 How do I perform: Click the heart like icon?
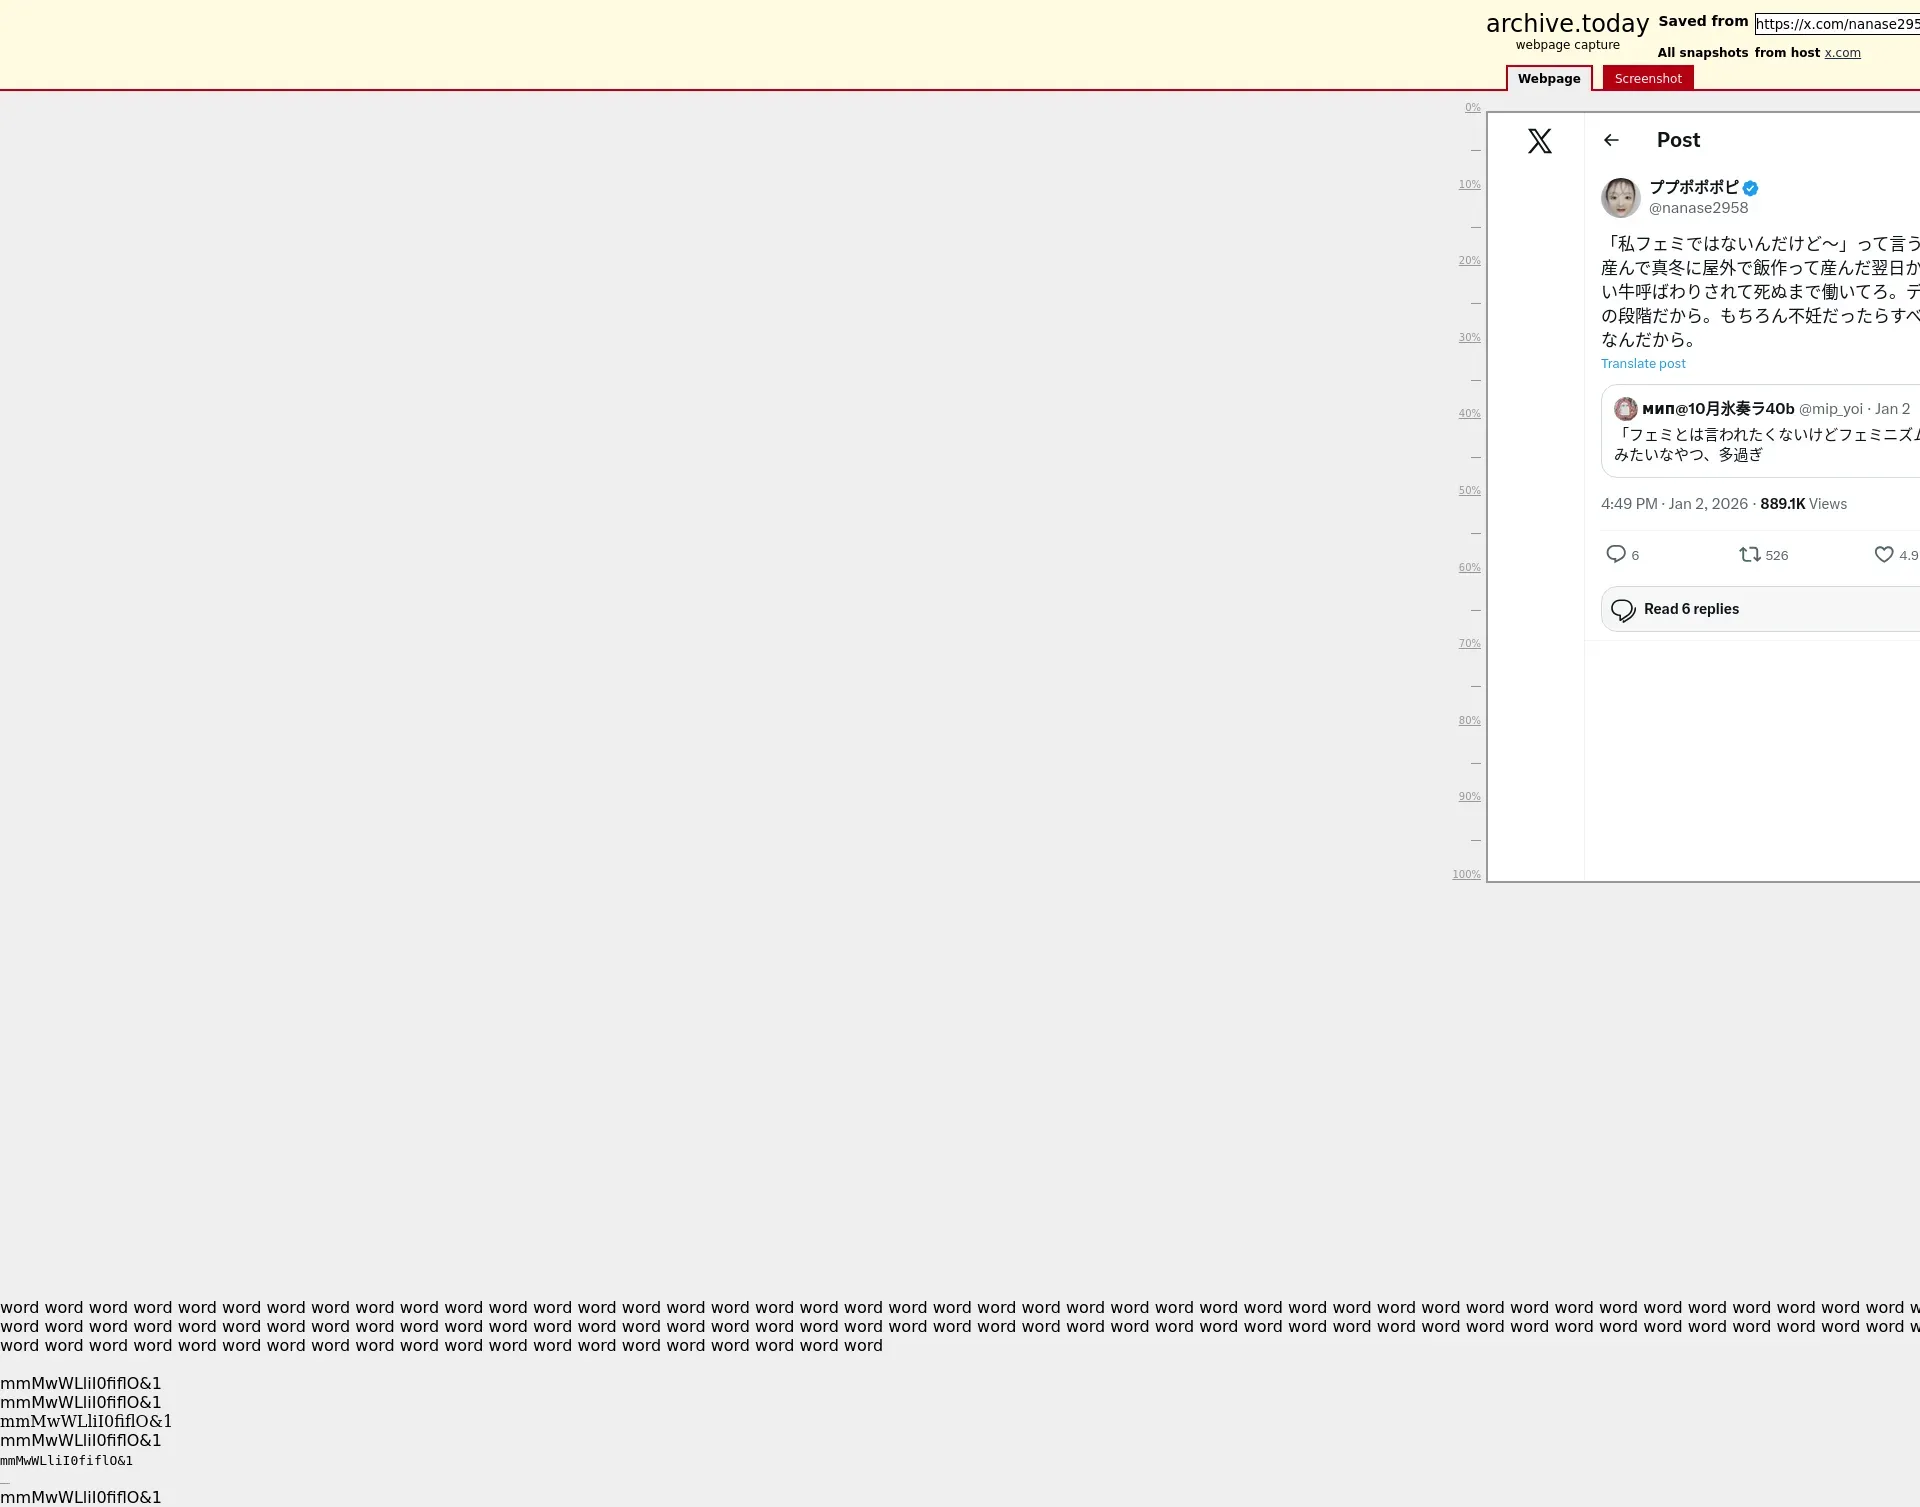pyautogui.click(x=1883, y=554)
